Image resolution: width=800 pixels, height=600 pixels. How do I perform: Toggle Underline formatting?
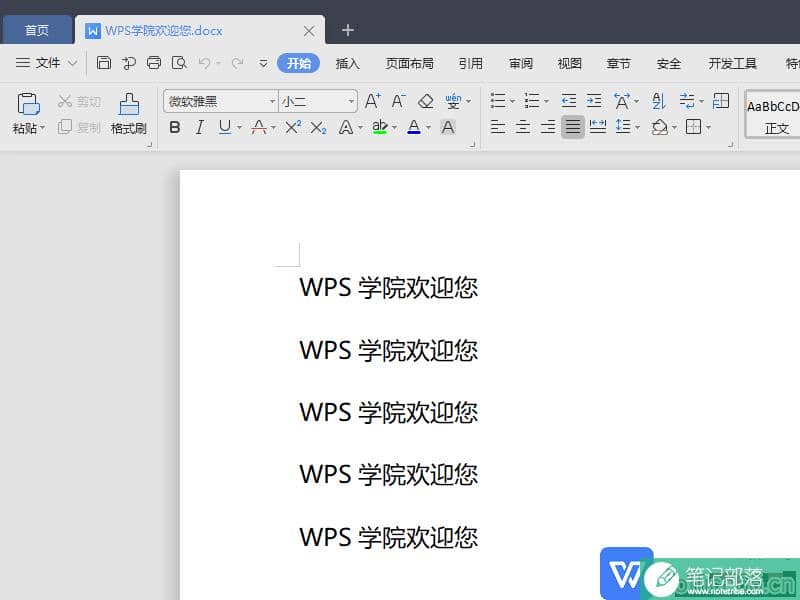pos(224,127)
